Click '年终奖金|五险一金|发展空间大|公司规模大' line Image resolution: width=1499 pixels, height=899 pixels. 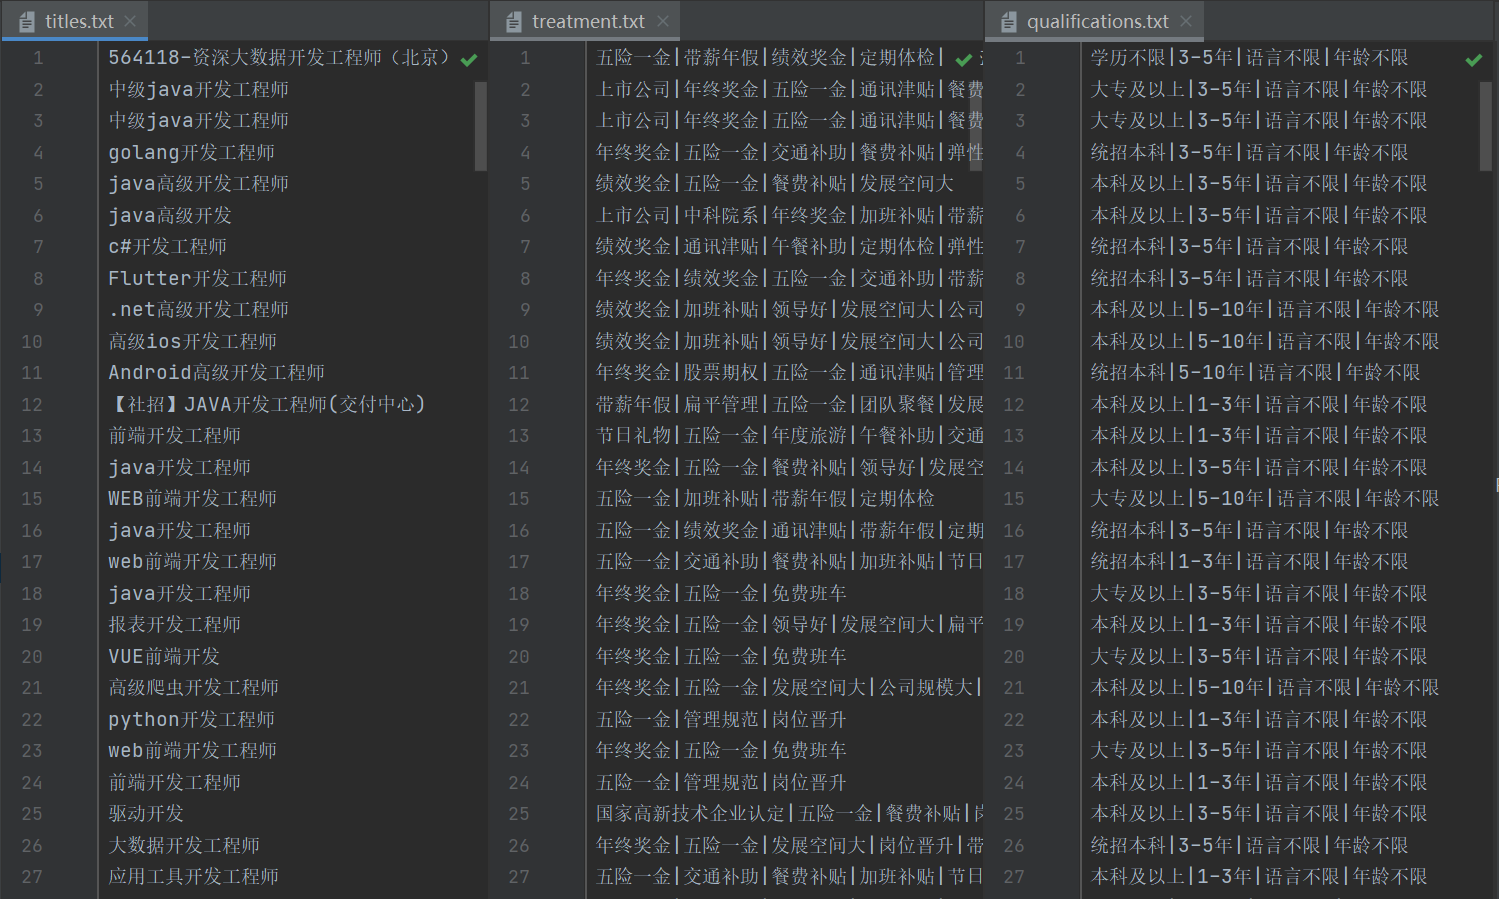pyautogui.click(x=788, y=688)
